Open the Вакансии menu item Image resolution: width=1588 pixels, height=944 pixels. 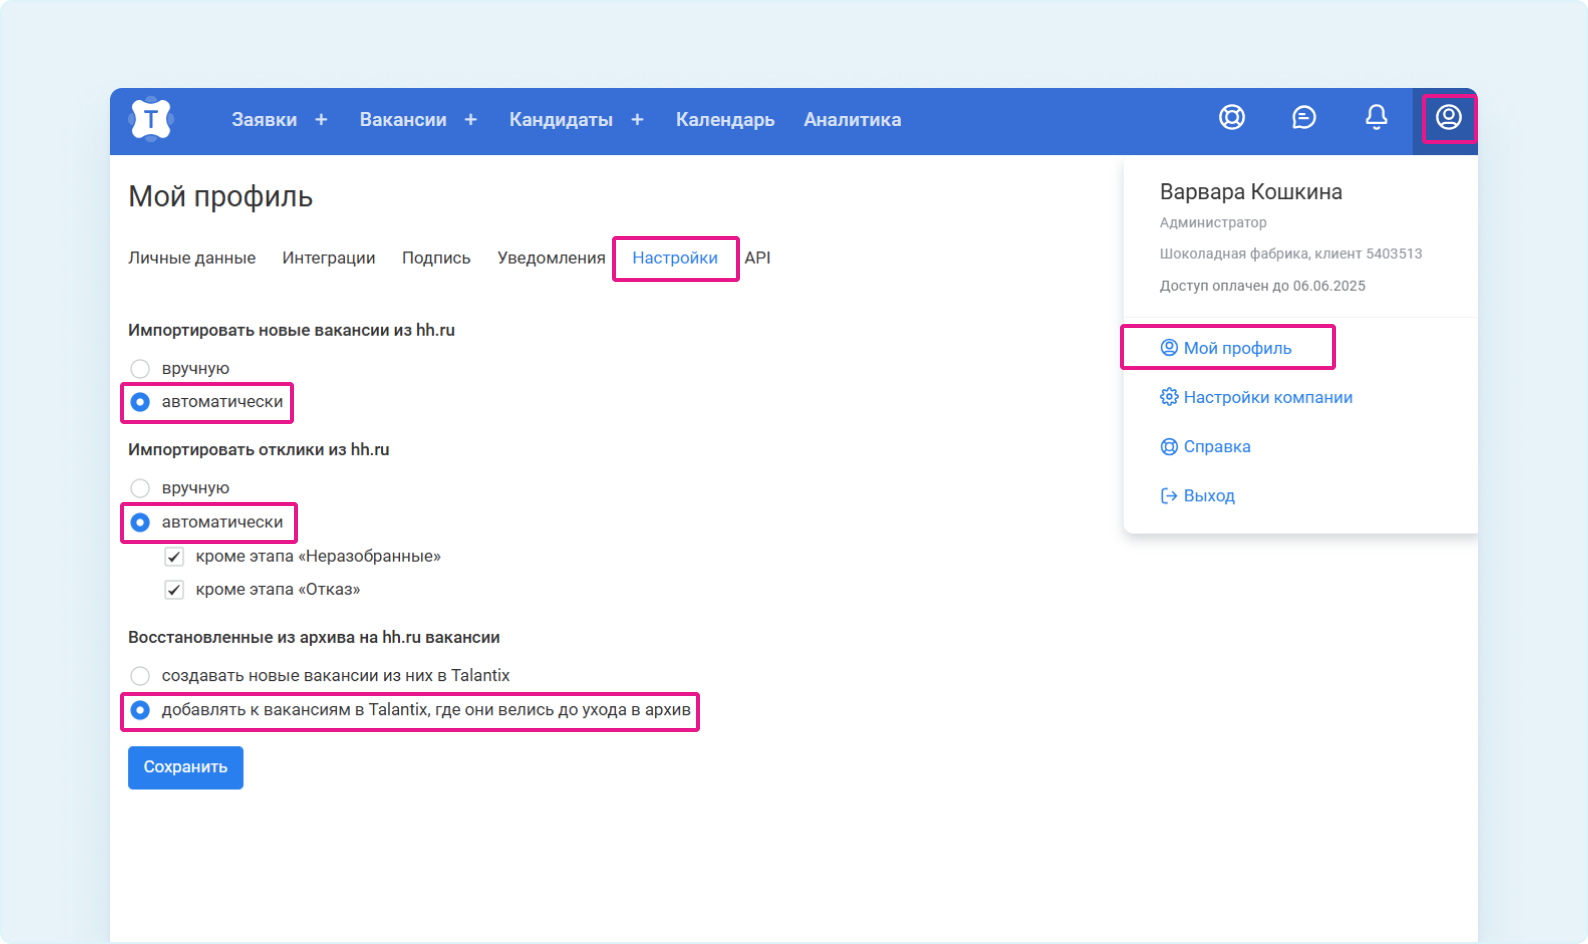(x=403, y=119)
